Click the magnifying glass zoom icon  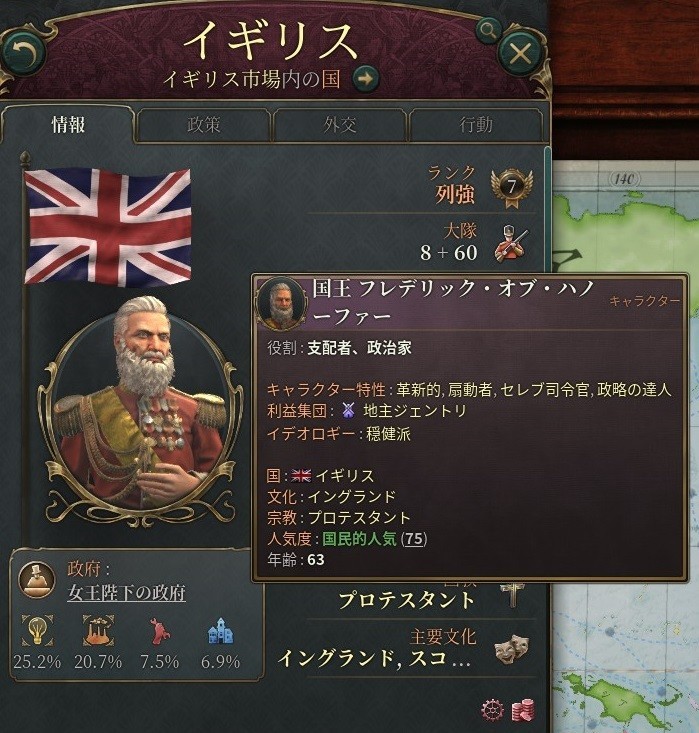(x=488, y=31)
